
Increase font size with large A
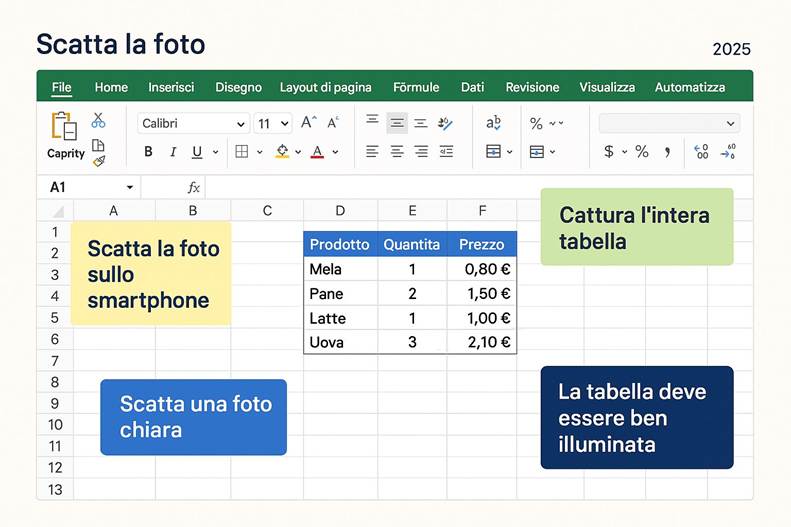[x=308, y=122]
